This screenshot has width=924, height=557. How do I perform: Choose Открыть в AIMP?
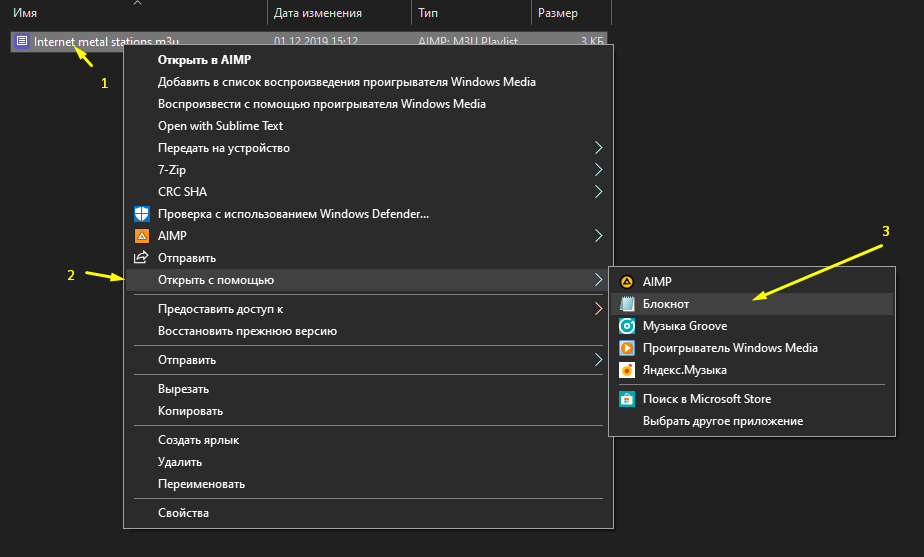[368, 60]
